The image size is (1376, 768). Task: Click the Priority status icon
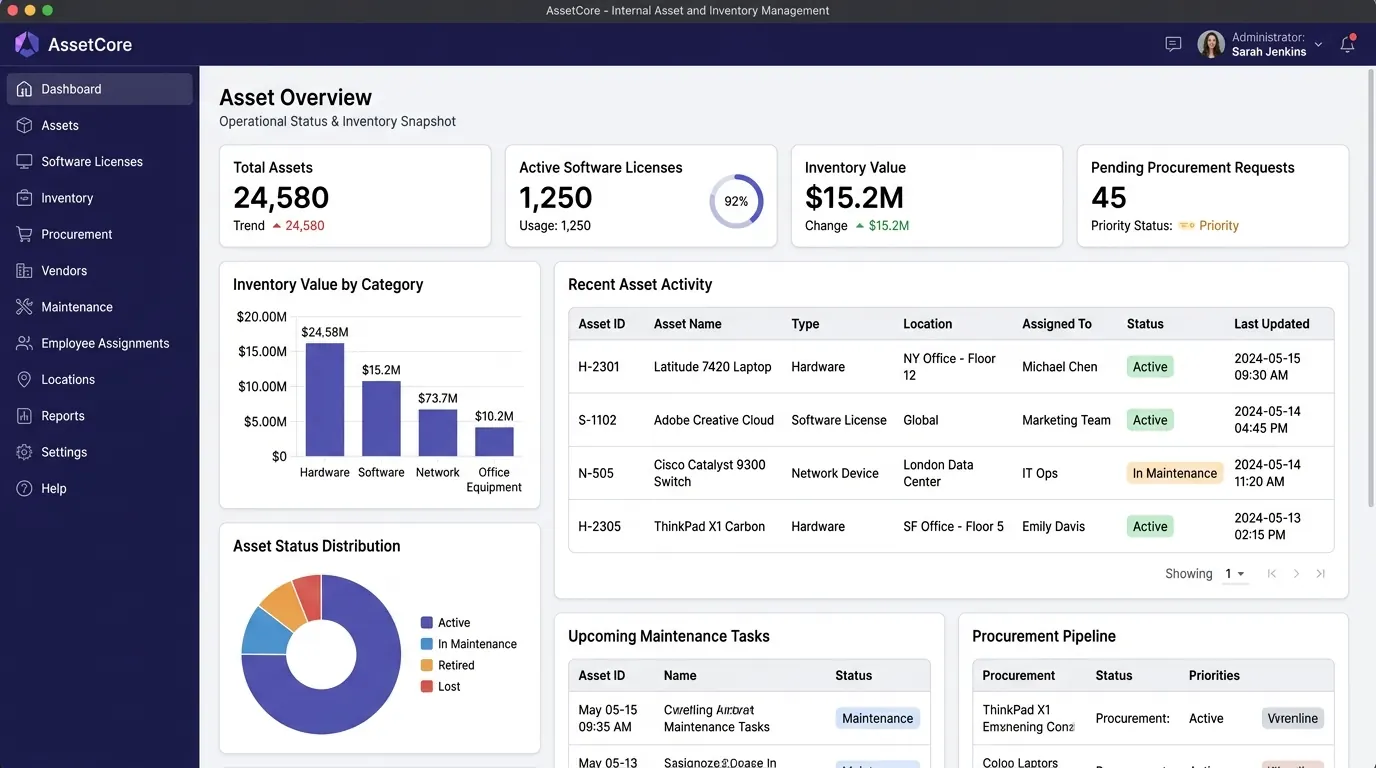coord(1187,226)
